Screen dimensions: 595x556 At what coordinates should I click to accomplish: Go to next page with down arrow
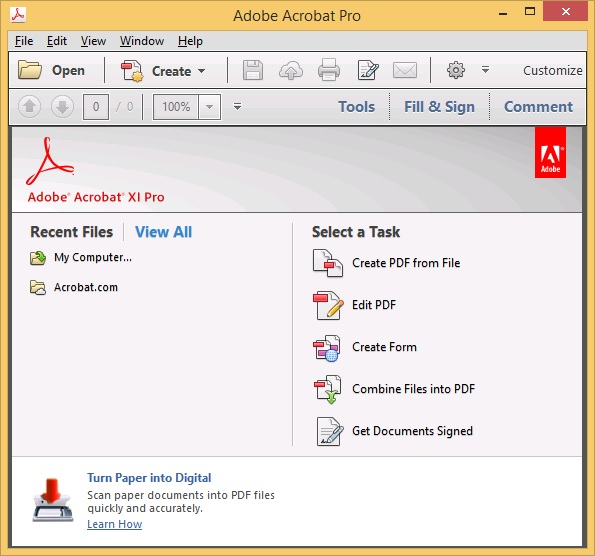(x=62, y=107)
